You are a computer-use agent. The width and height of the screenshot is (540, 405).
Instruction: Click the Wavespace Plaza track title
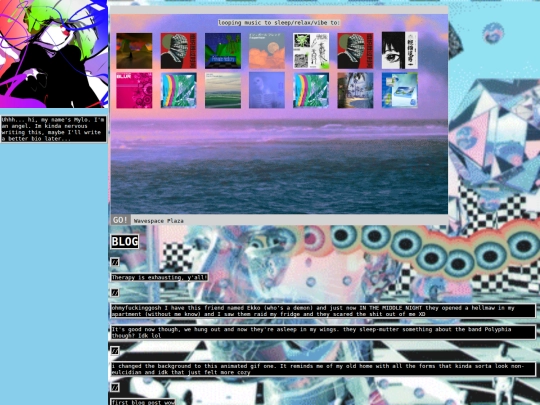click(x=158, y=221)
